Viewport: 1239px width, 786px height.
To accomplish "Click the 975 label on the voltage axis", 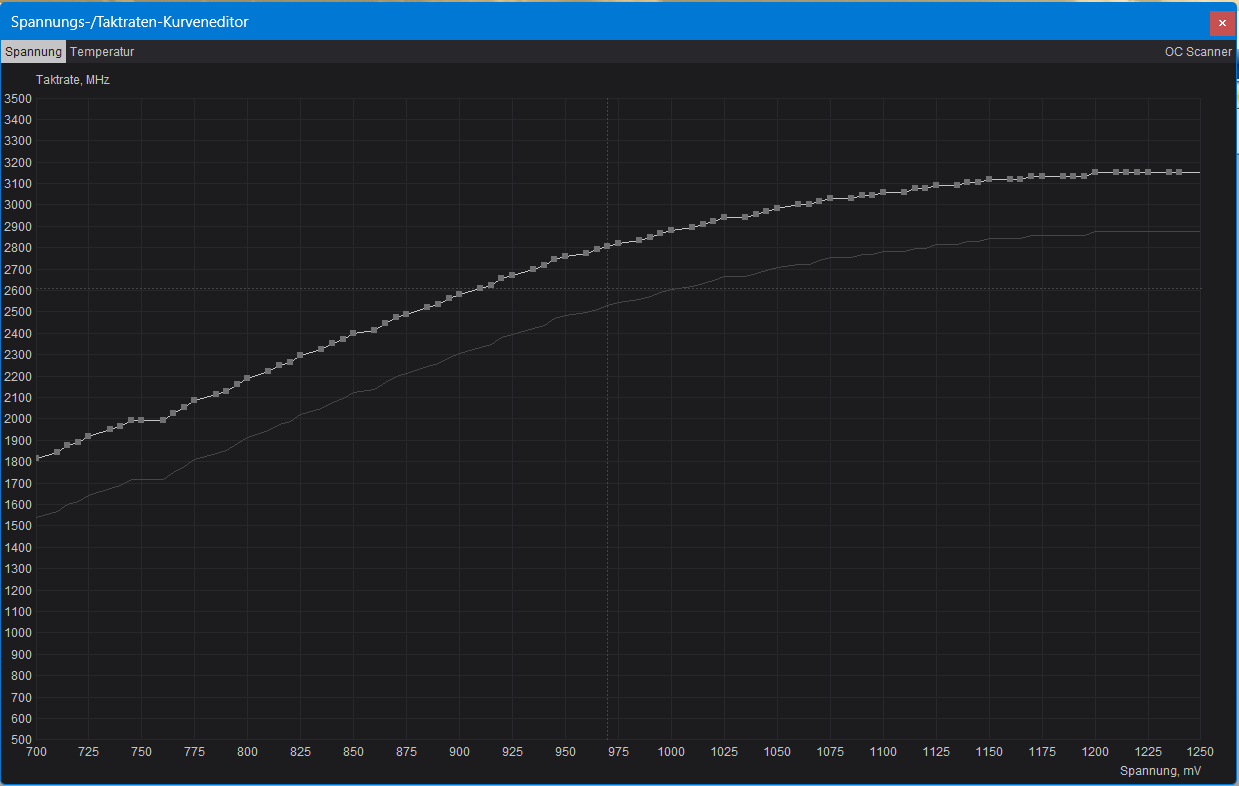I will 618,752.
